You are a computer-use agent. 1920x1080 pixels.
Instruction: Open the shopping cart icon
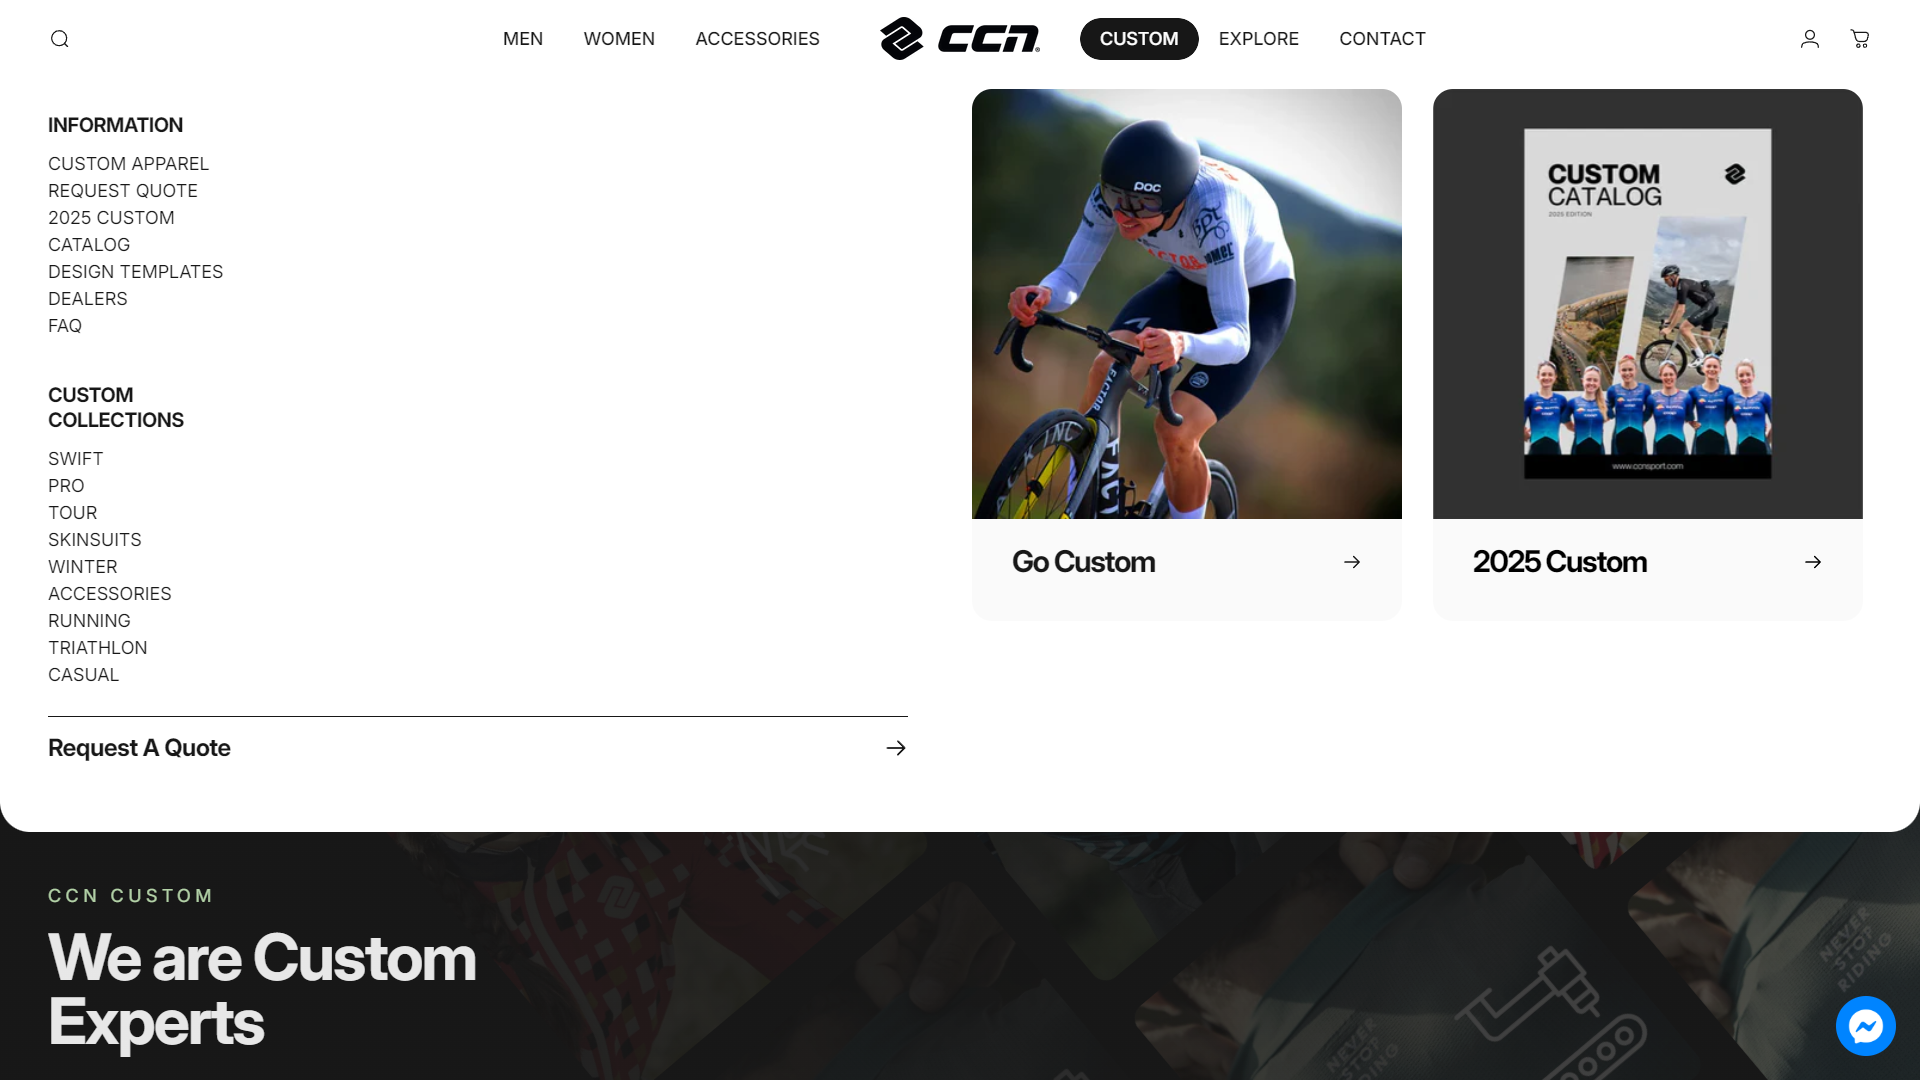[1860, 39]
